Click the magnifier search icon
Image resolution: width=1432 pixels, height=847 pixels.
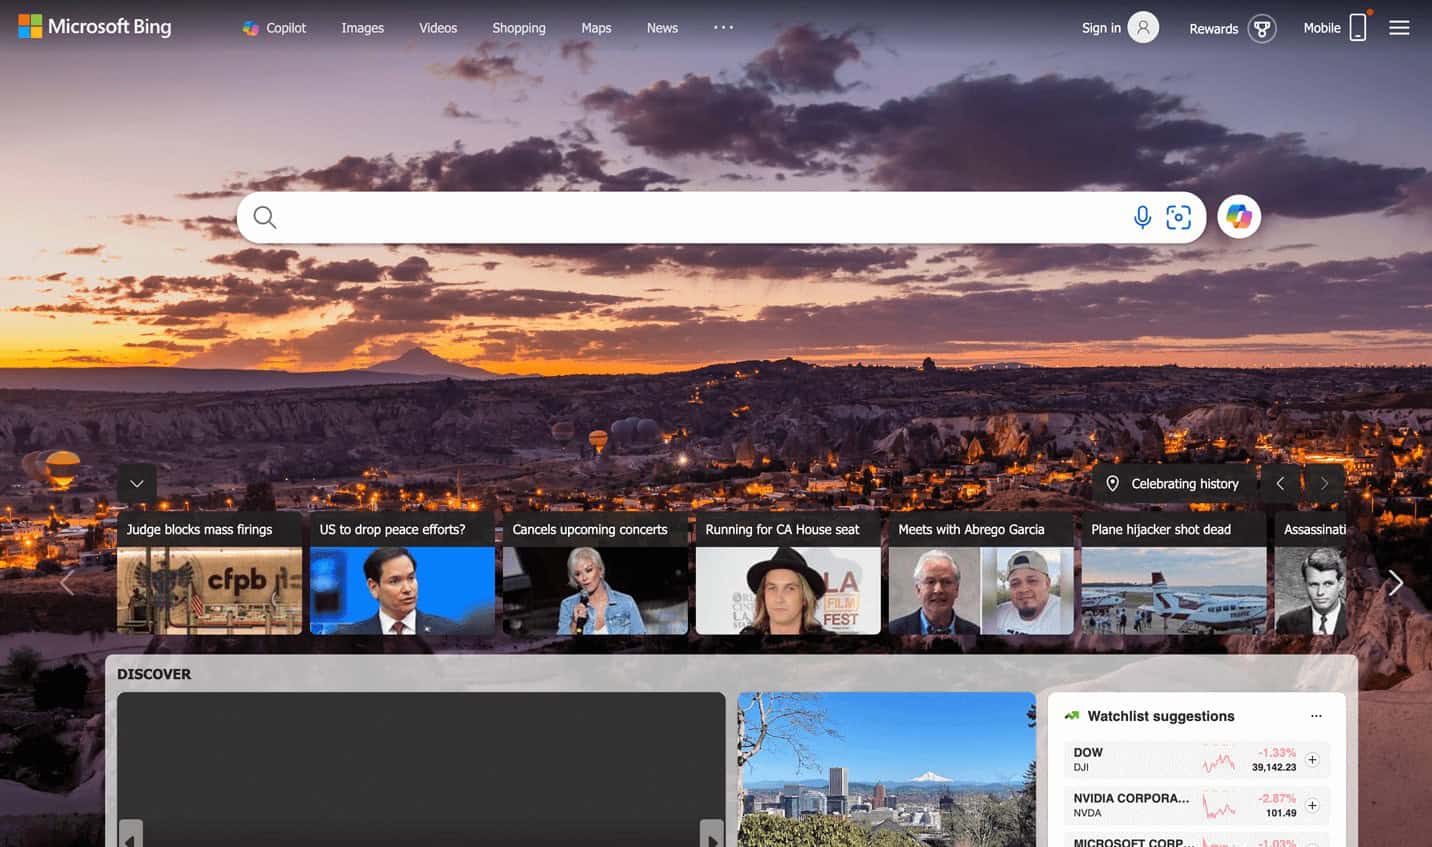[264, 217]
